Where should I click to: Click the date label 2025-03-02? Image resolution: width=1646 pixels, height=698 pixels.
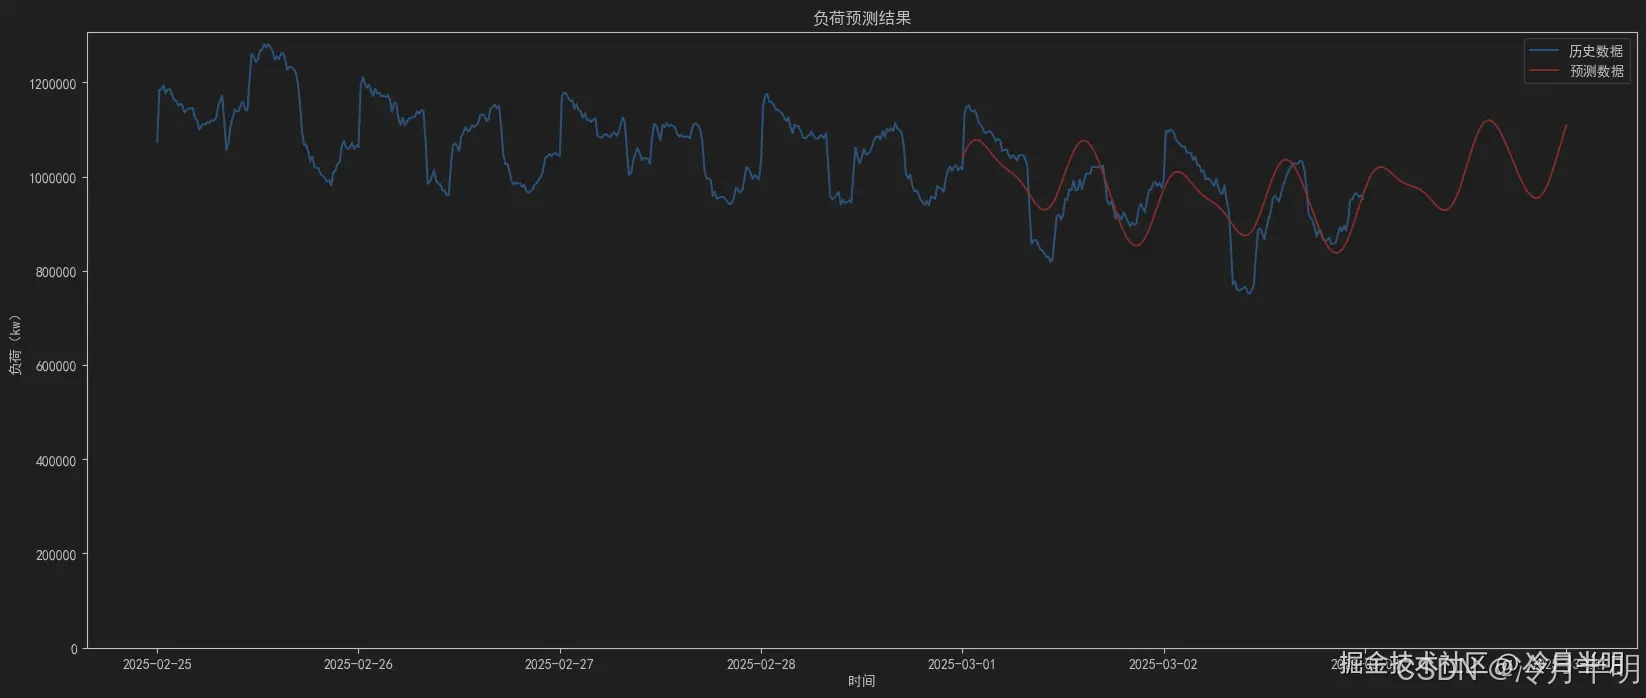(1163, 664)
